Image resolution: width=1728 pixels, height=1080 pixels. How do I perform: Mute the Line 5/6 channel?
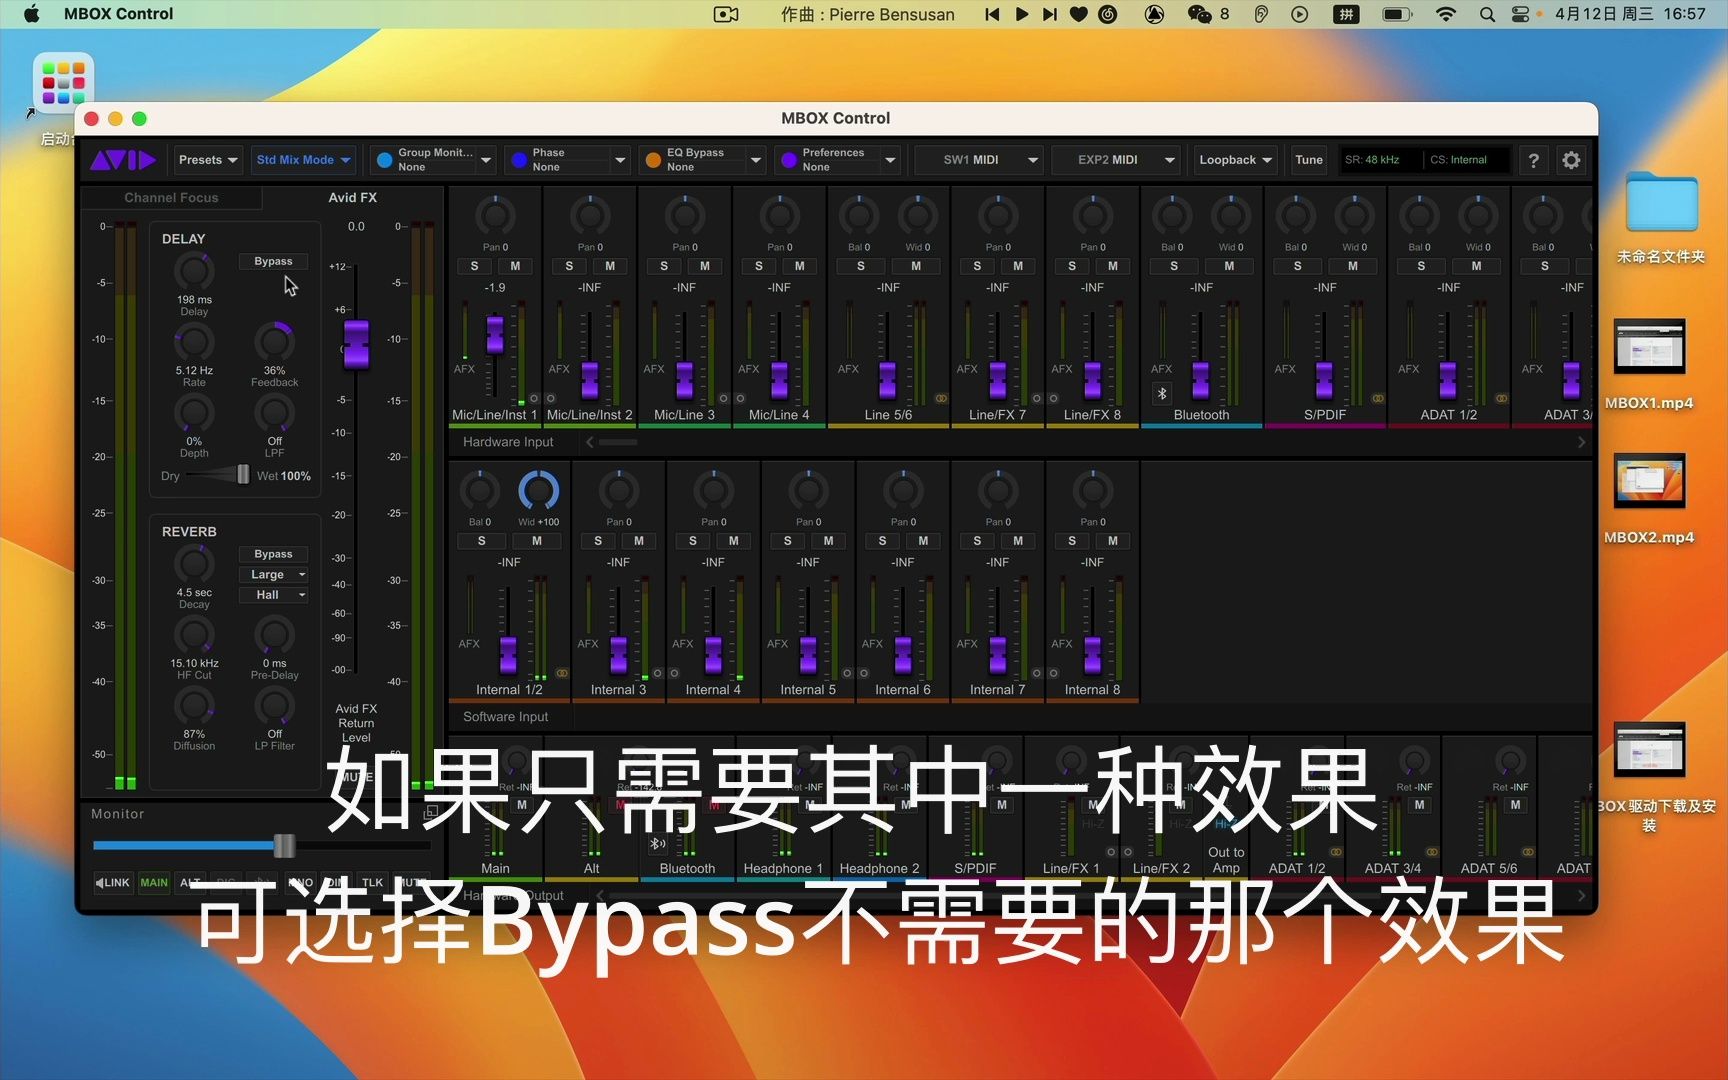(916, 266)
